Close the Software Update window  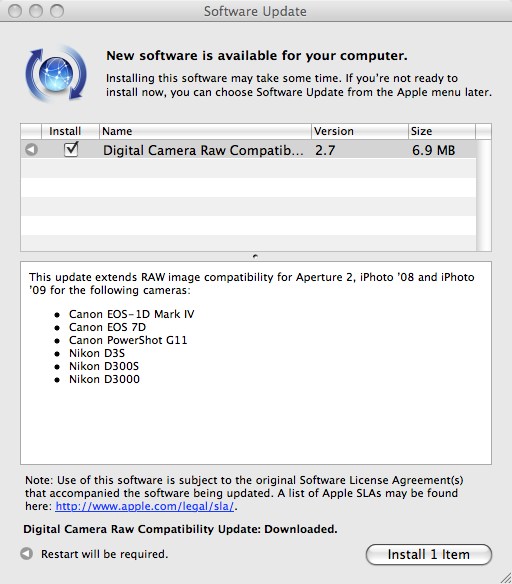pos(15,11)
